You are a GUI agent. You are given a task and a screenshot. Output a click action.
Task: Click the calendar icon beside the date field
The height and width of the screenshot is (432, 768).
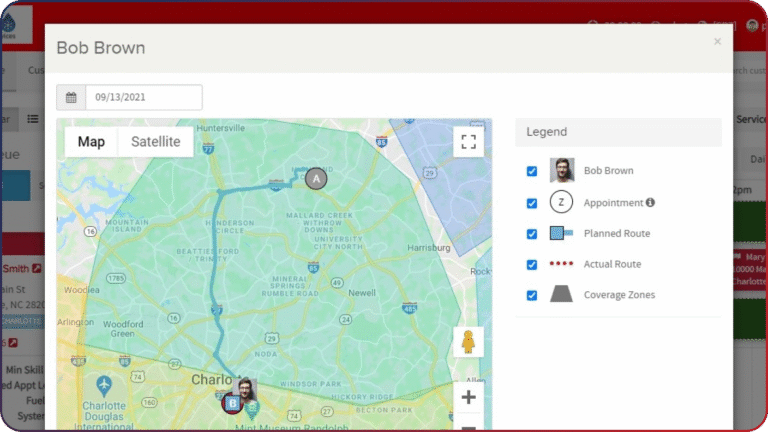(x=71, y=97)
